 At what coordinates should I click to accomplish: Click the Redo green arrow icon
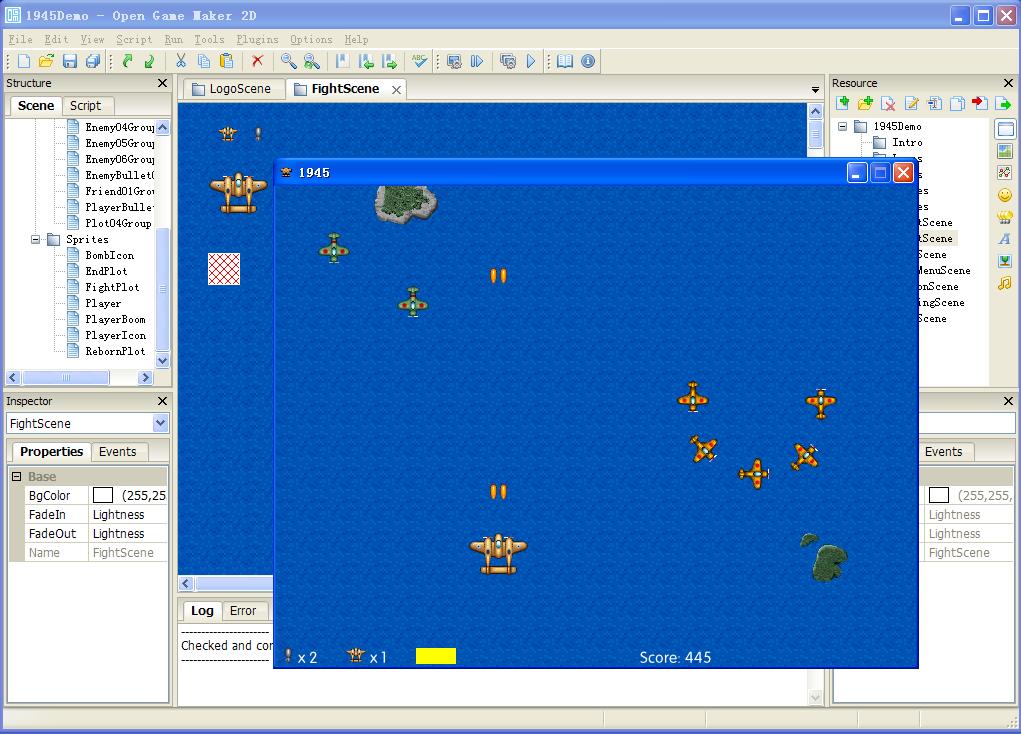(150, 61)
